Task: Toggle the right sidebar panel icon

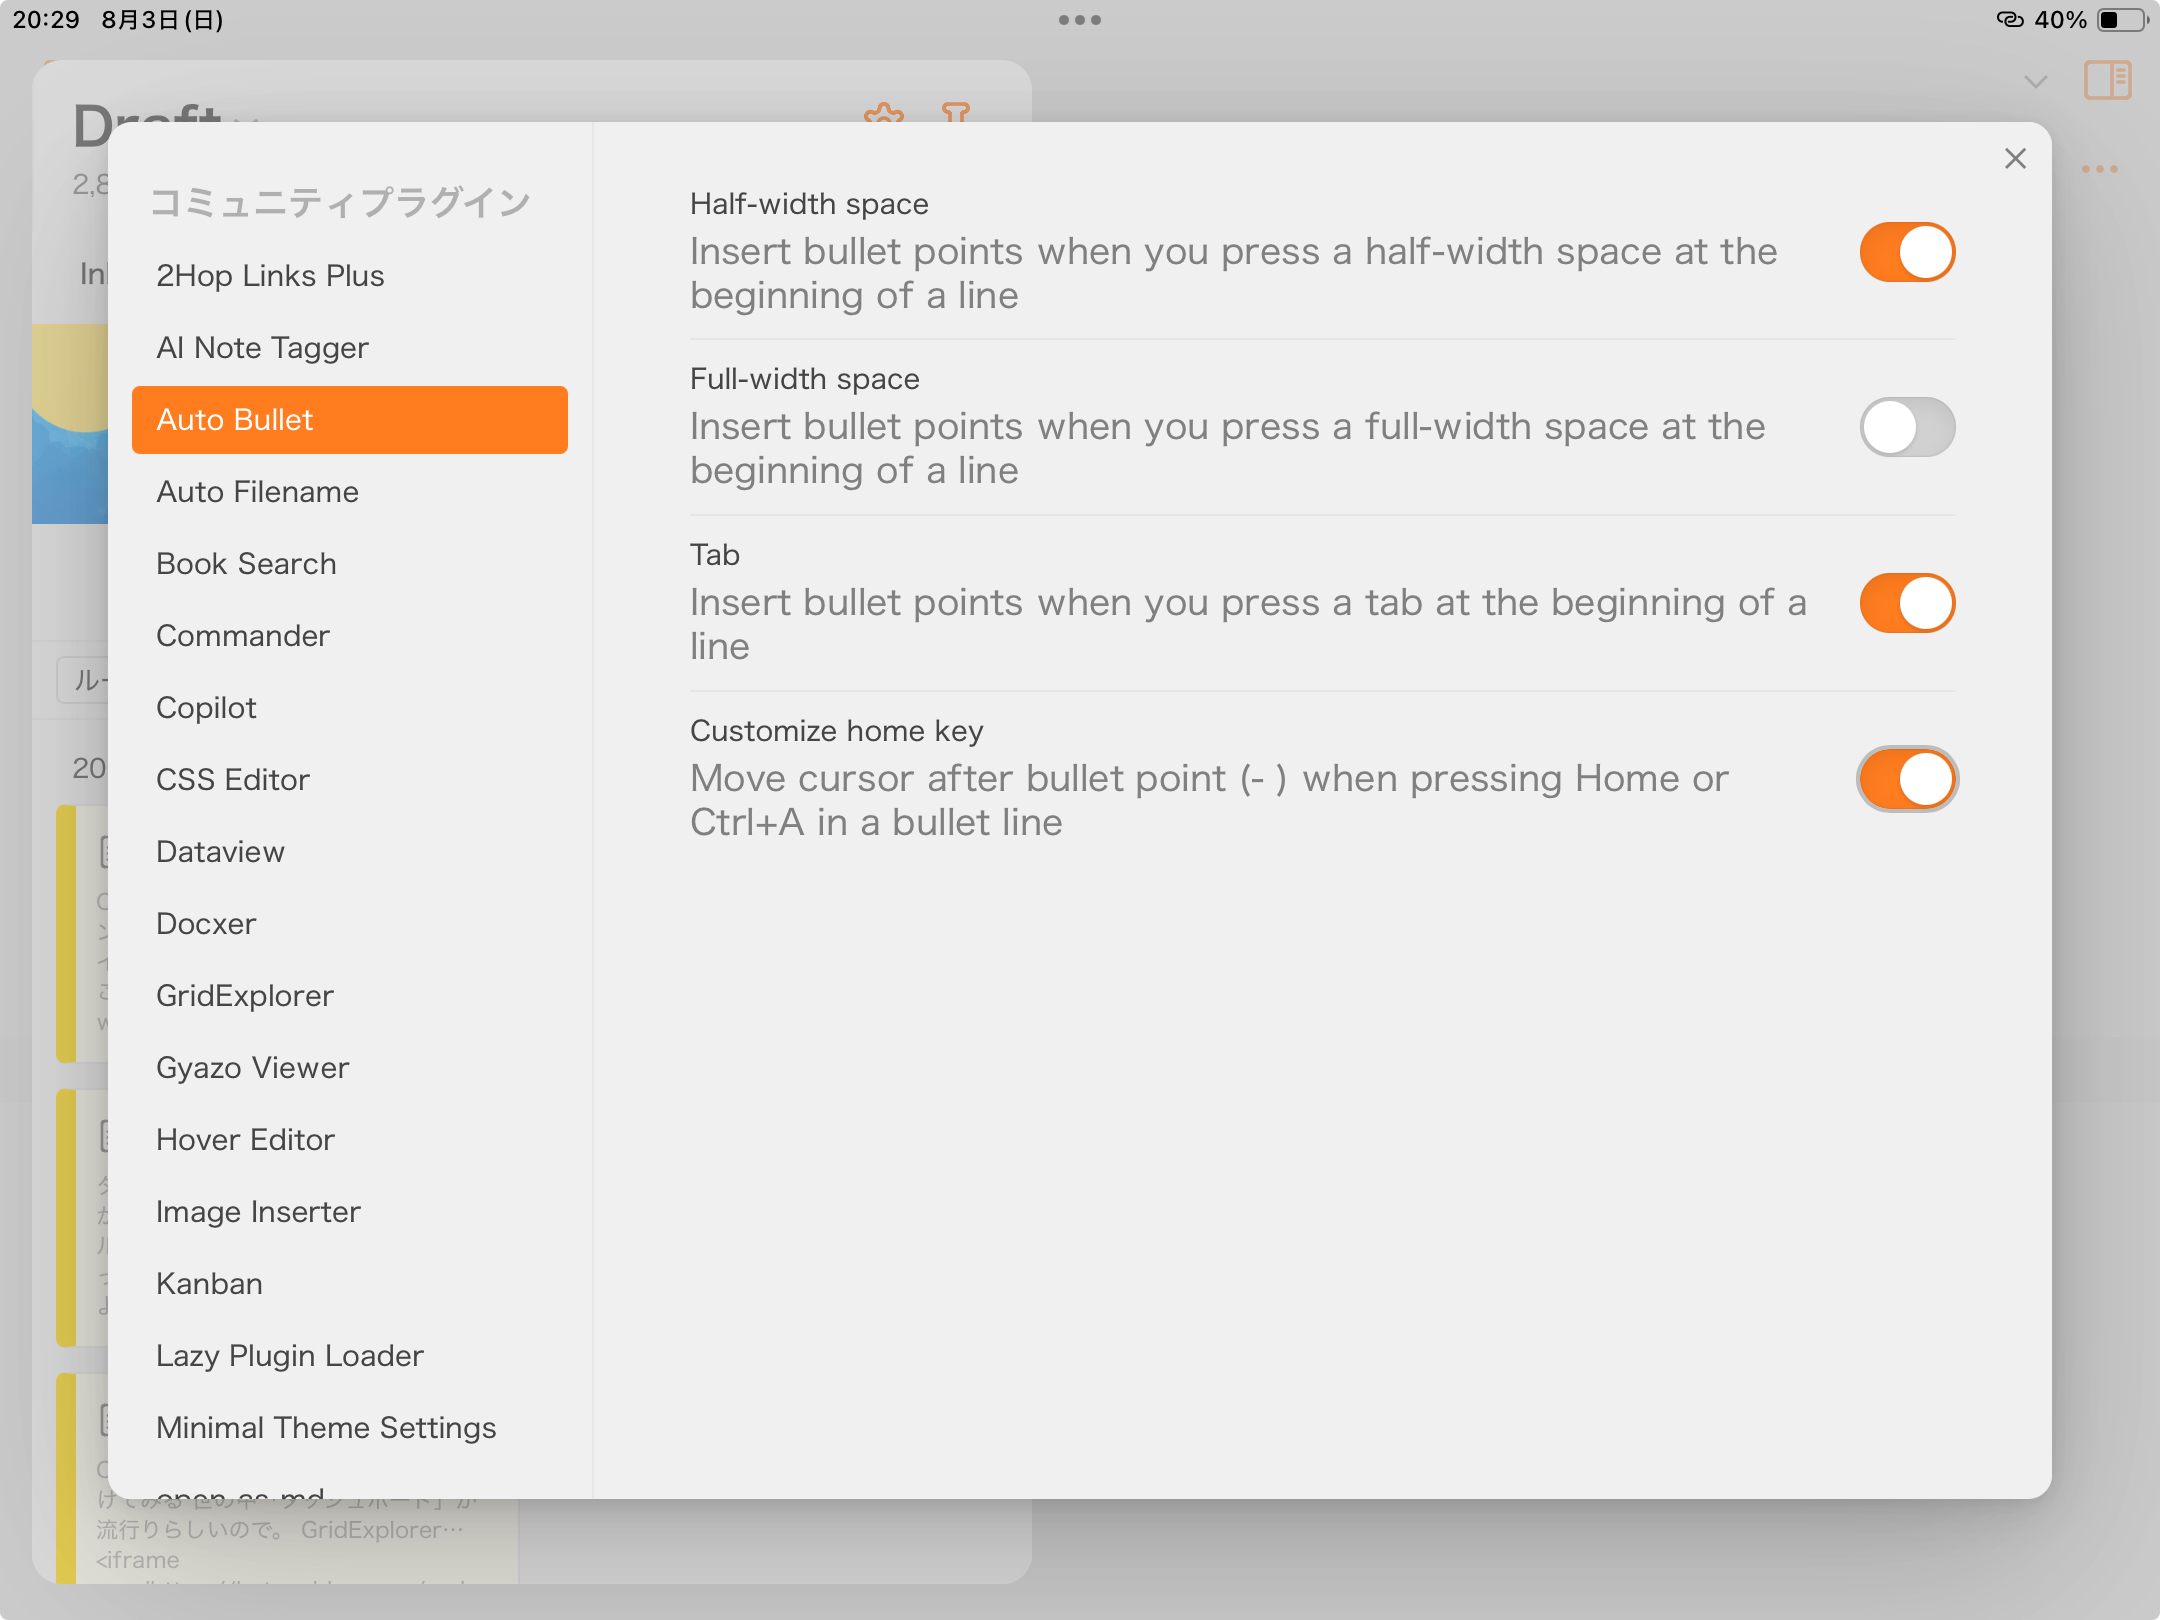Action: 2107,80
